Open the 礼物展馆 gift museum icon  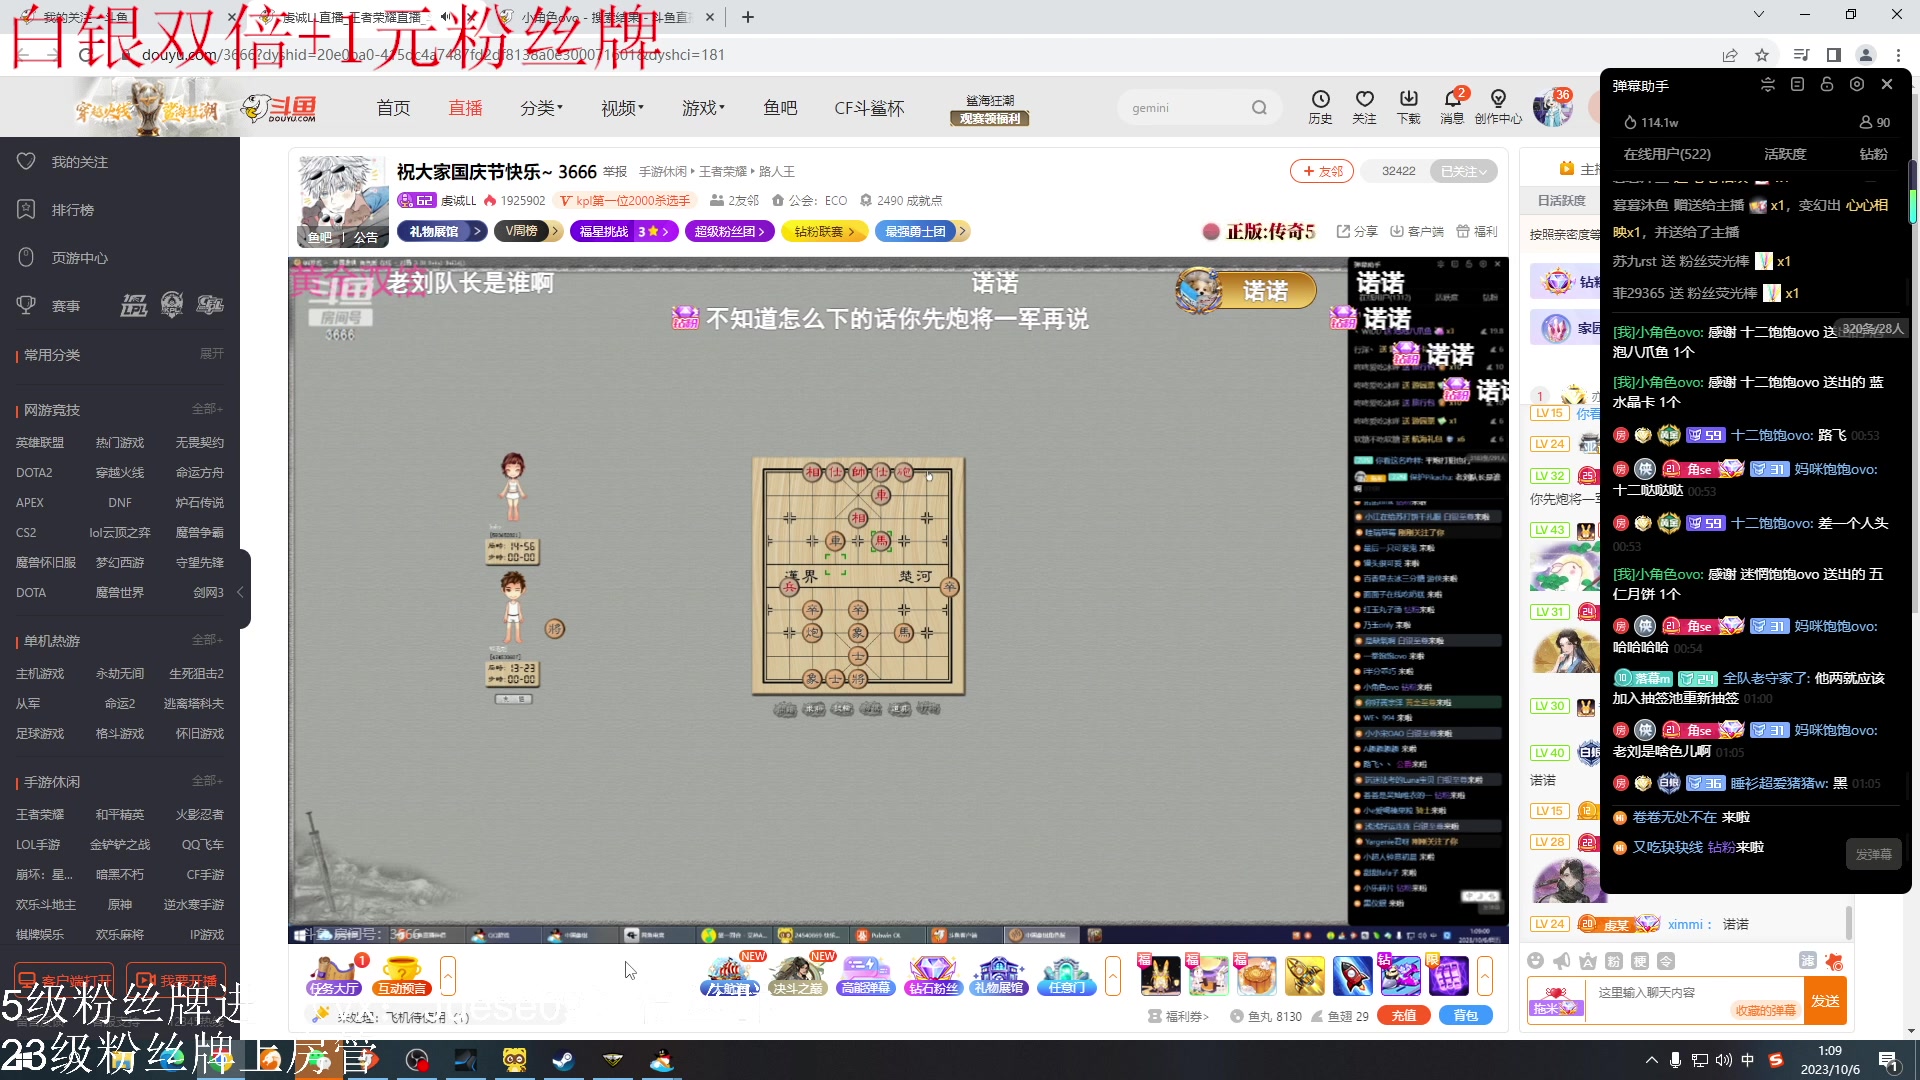999,975
